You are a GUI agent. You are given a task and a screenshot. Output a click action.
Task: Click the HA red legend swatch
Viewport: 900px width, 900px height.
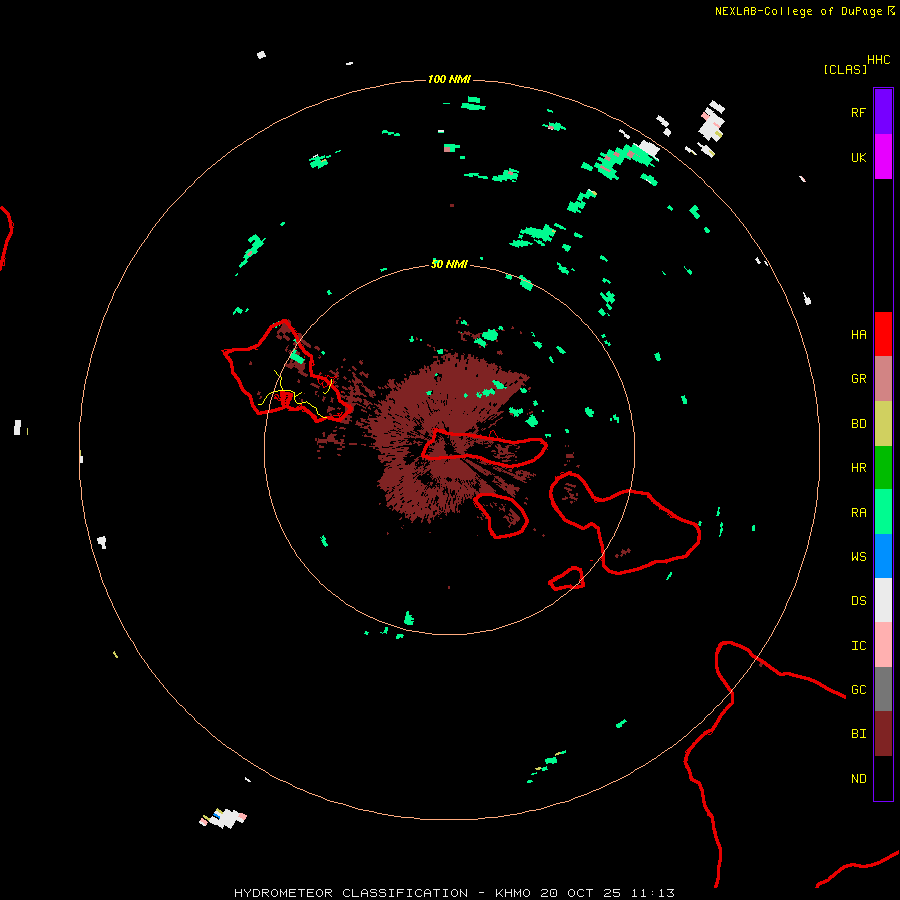tap(883, 334)
